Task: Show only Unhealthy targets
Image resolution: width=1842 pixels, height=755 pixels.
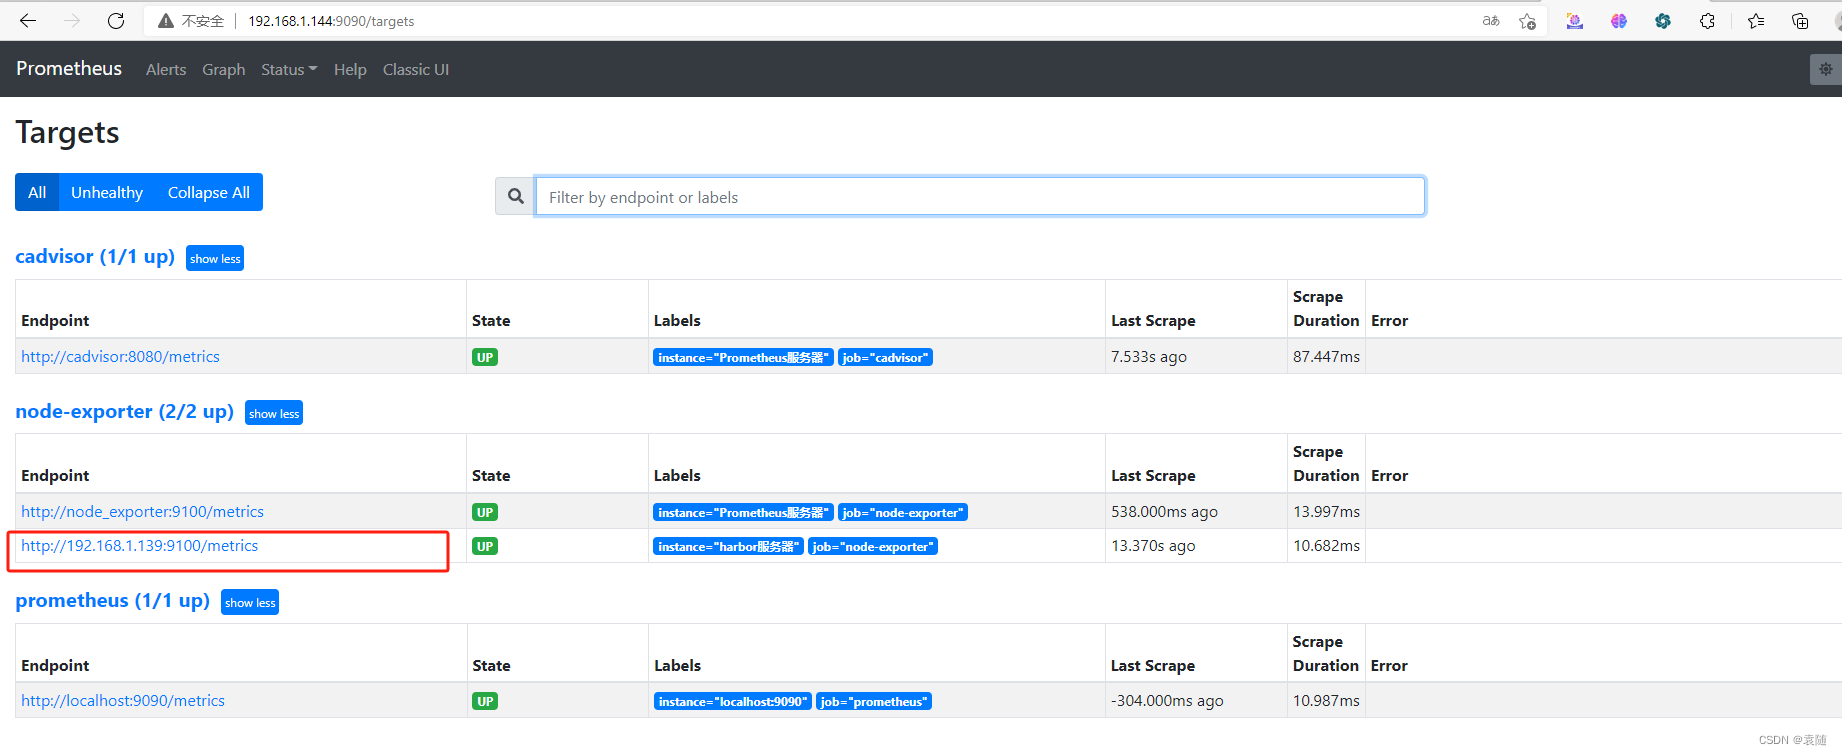Action: tap(107, 192)
